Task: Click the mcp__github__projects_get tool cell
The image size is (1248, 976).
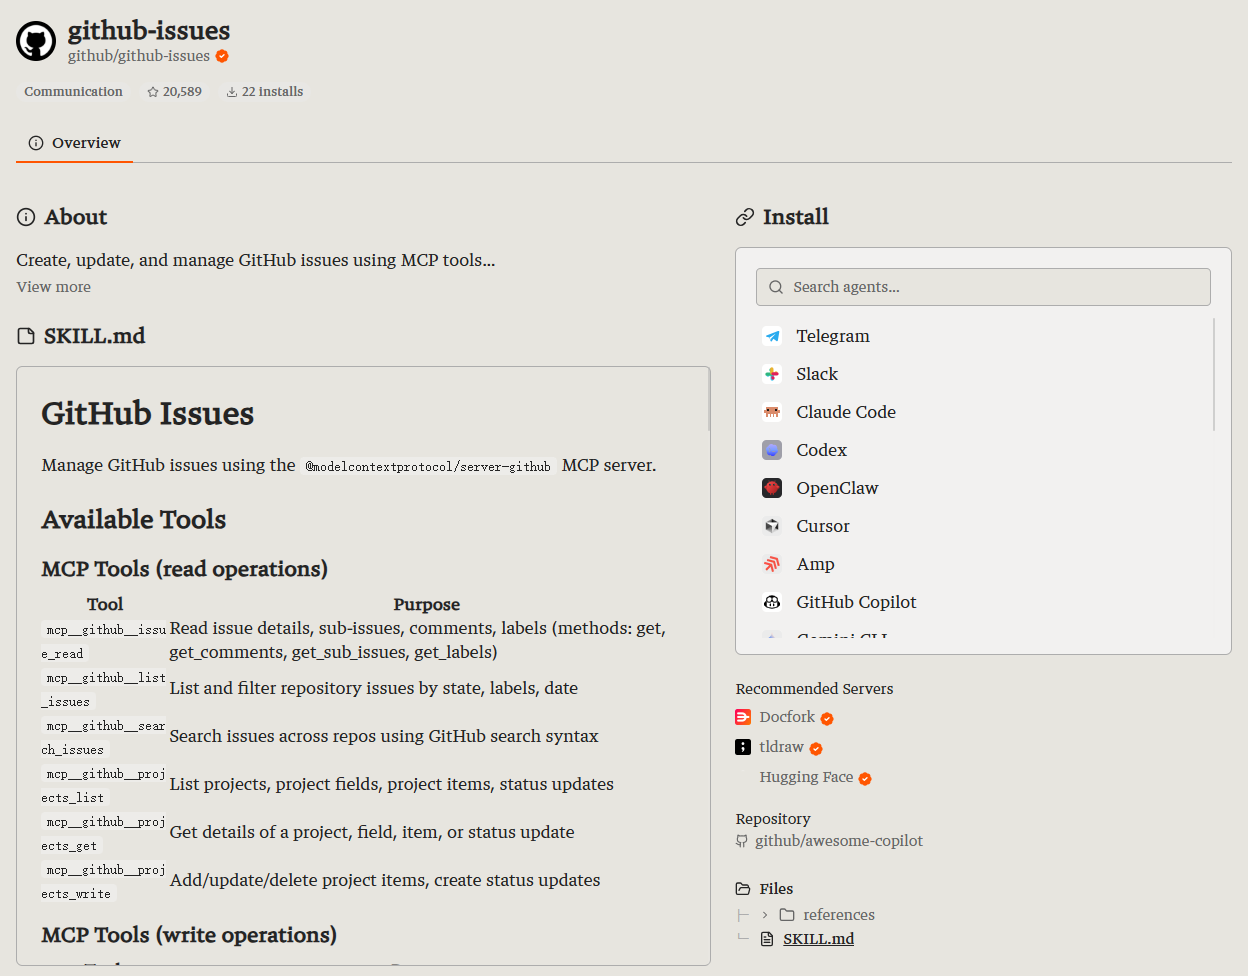Action: pos(105,833)
